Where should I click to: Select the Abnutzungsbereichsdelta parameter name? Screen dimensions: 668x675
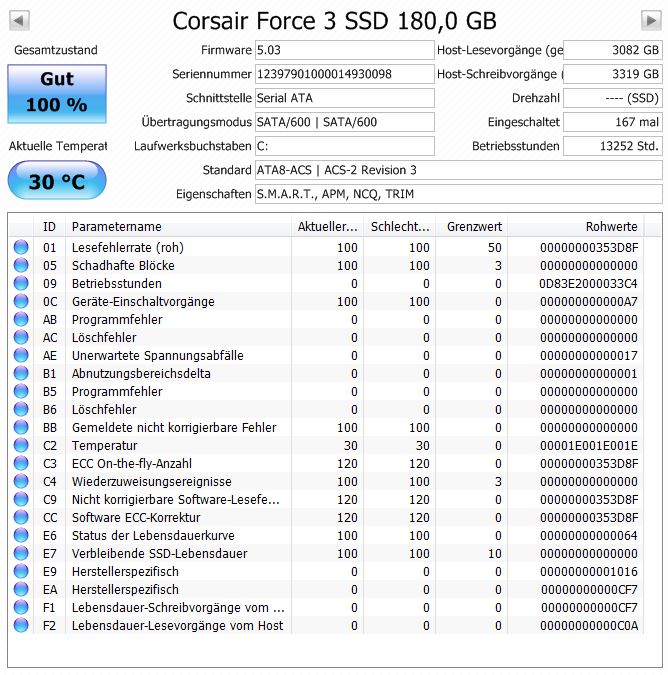(x=141, y=374)
